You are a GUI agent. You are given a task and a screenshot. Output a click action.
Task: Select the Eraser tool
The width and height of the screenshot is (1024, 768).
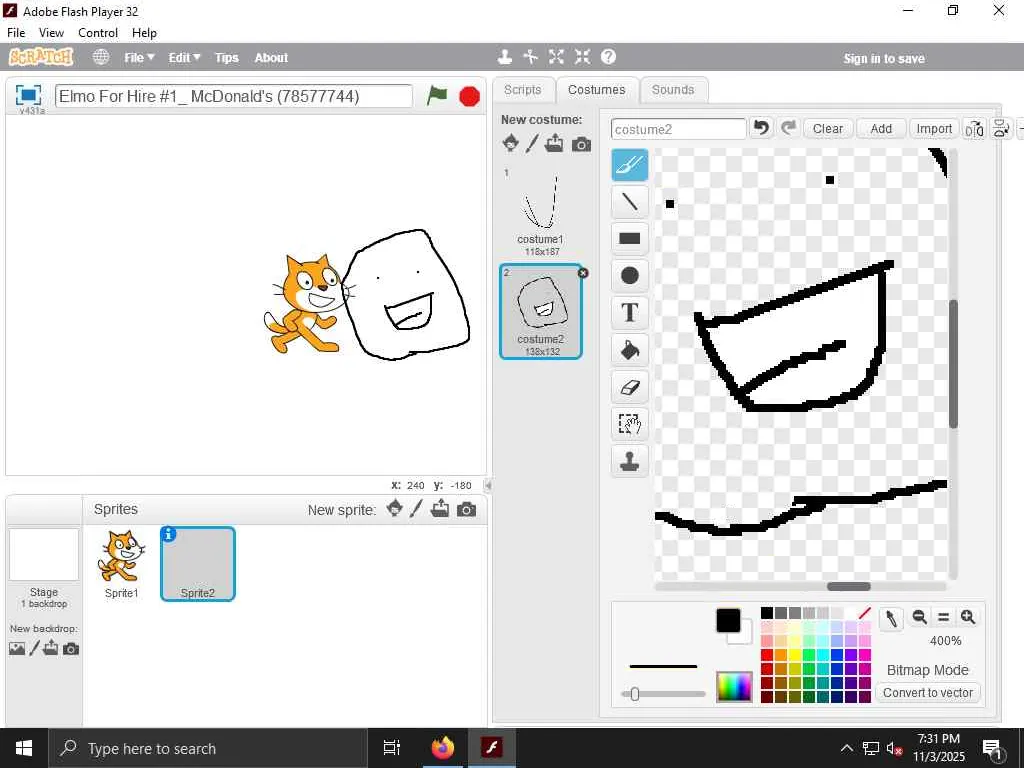[630, 387]
